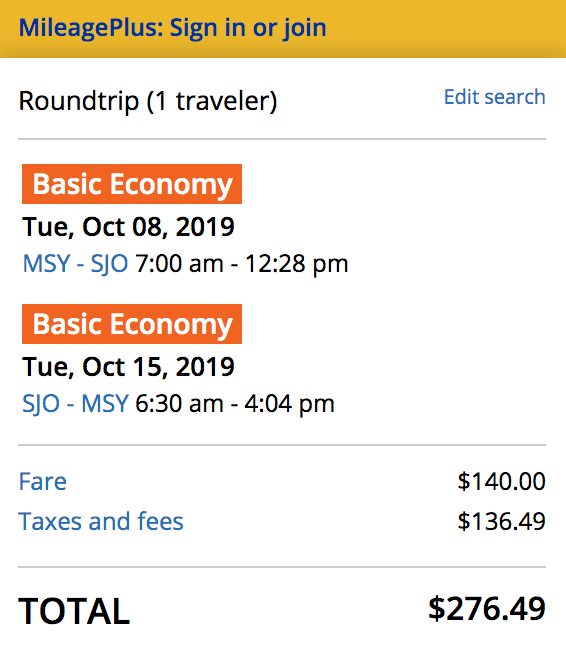Click the Edit search link

point(494,97)
